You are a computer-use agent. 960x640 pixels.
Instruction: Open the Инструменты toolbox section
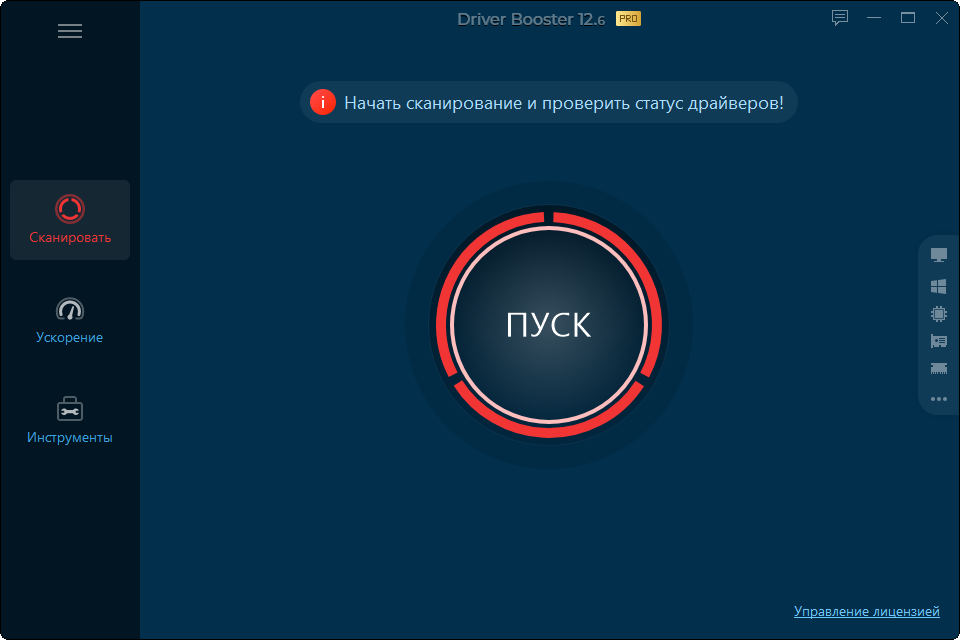(x=70, y=421)
